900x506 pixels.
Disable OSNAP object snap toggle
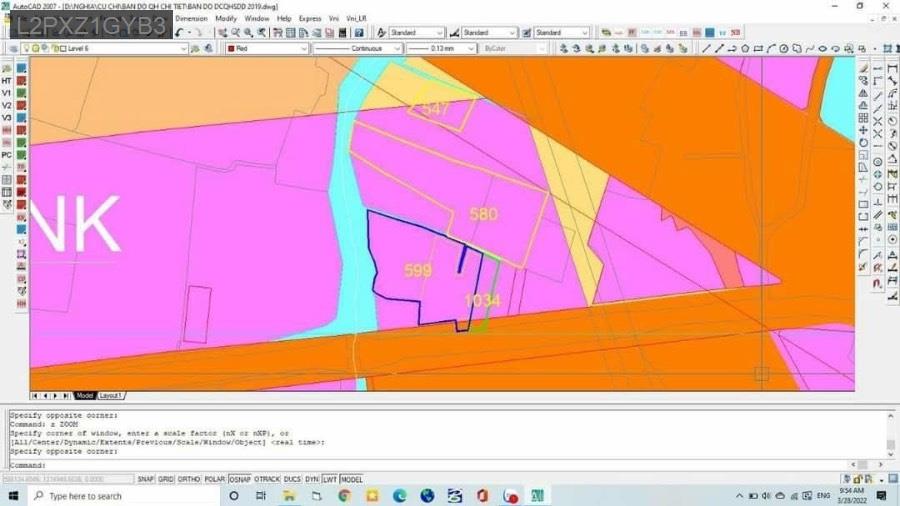pyautogui.click(x=240, y=479)
